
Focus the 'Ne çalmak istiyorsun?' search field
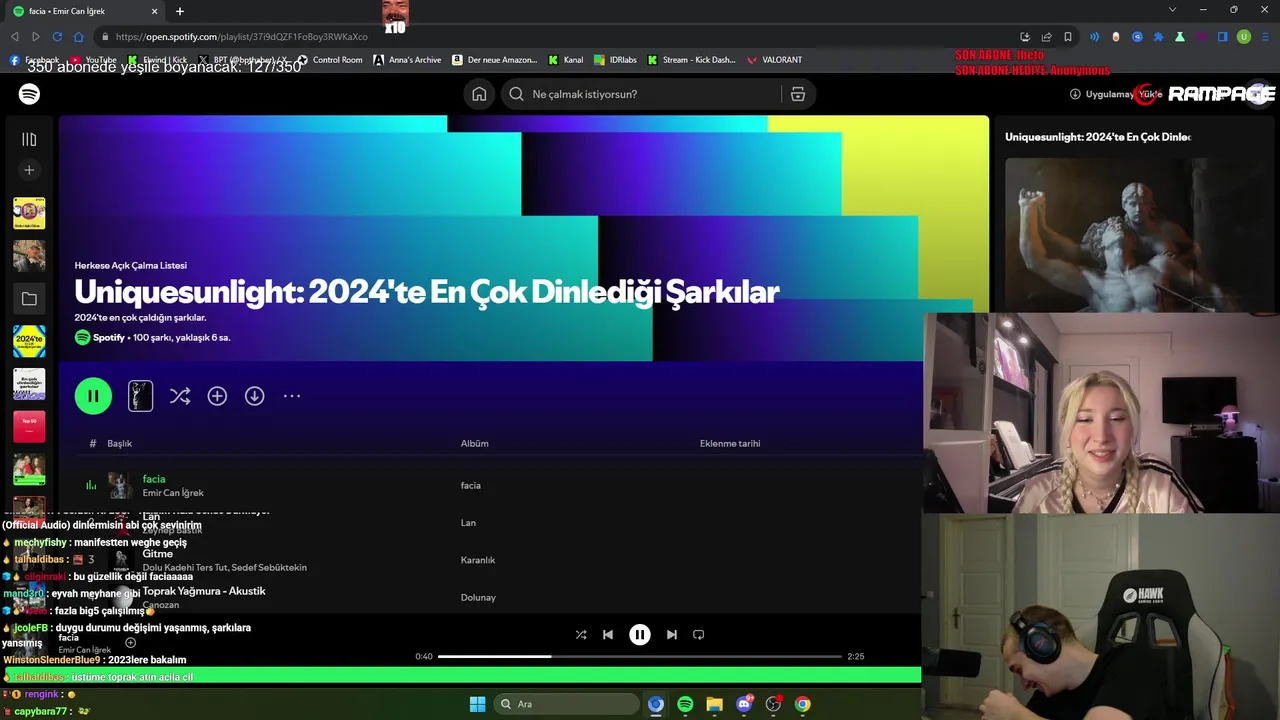click(640, 94)
